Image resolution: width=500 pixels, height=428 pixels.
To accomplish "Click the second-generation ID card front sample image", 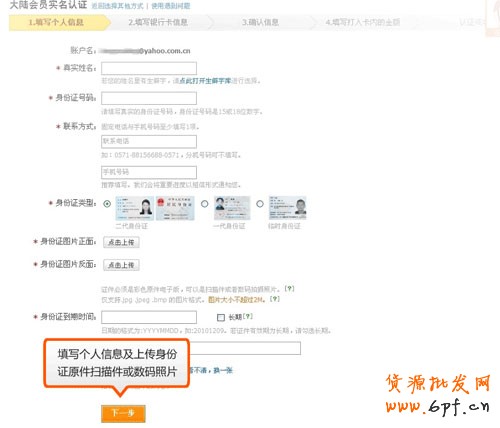I will [x=135, y=208].
